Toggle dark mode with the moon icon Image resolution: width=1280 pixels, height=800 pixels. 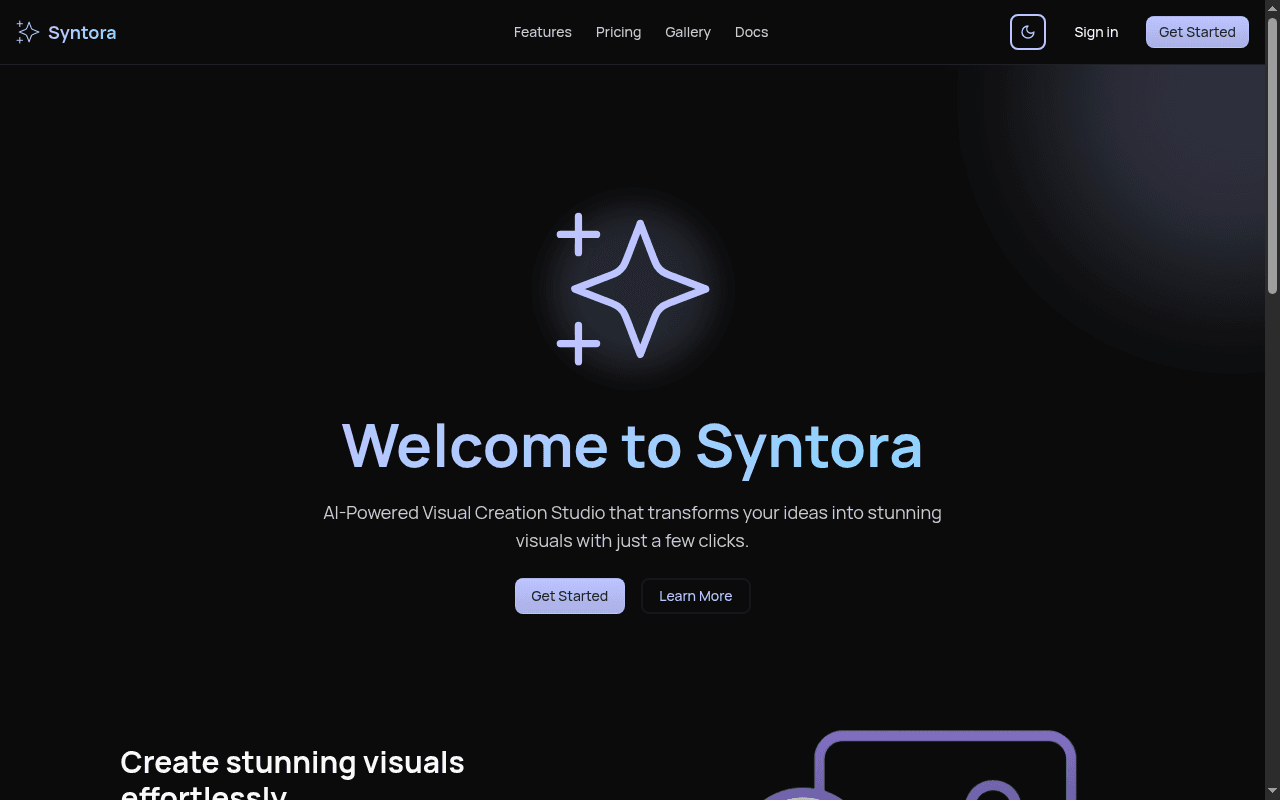[1028, 32]
